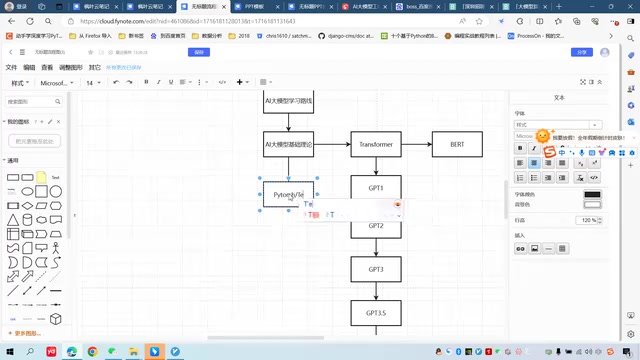Viewport: 640px width, 360px height.
Task: Open the white 背景色 background color swatch
Action: (x=592, y=204)
